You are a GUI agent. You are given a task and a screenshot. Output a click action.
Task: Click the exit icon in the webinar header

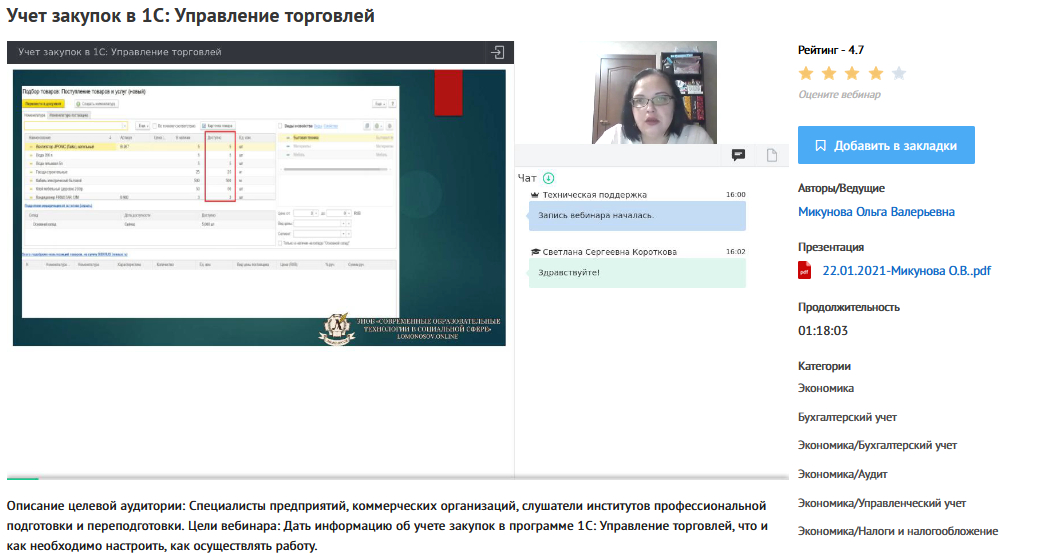(497, 52)
